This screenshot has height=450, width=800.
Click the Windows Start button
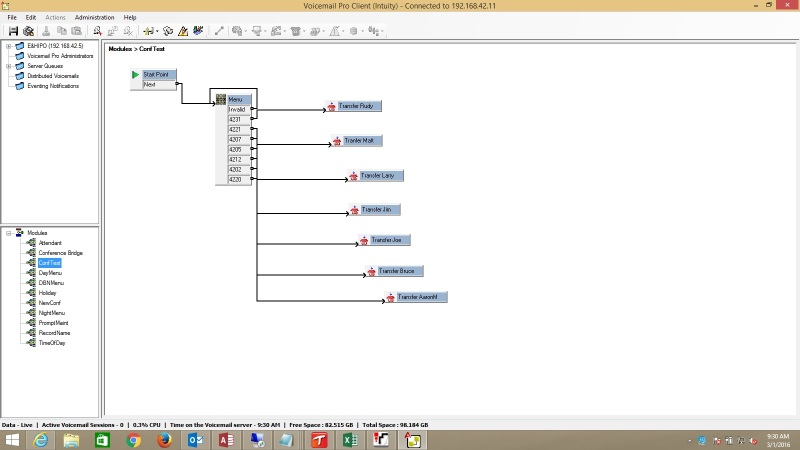tap(12, 440)
